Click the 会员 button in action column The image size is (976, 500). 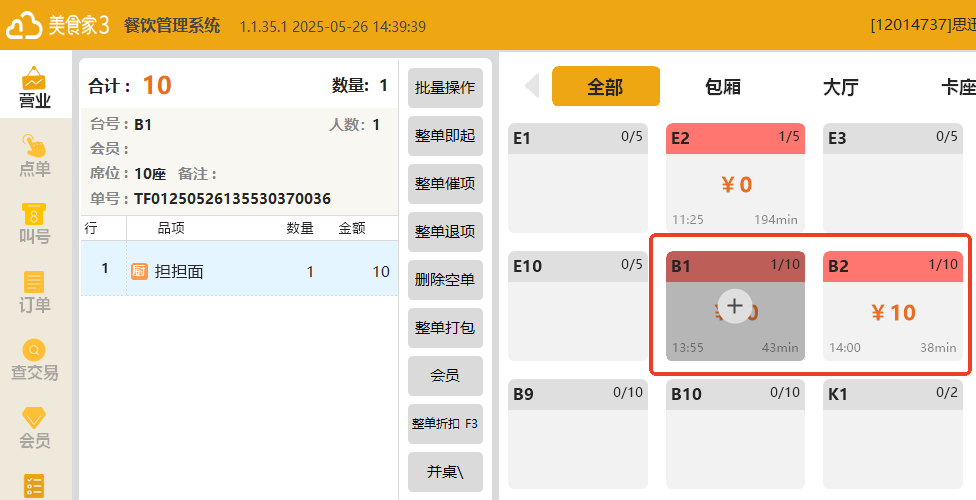445,375
